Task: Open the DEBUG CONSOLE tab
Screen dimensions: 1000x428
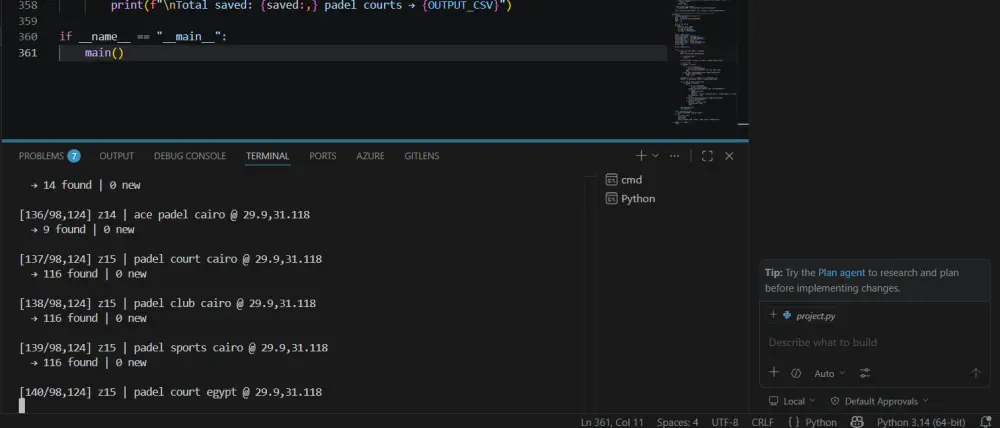Action: click(x=189, y=156)
